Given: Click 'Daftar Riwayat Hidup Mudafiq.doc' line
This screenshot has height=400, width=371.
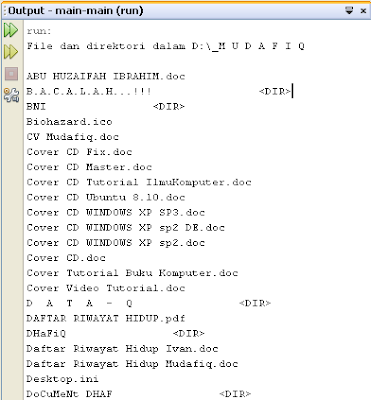Looking at the screenshot, I should [x=132, y=364].
